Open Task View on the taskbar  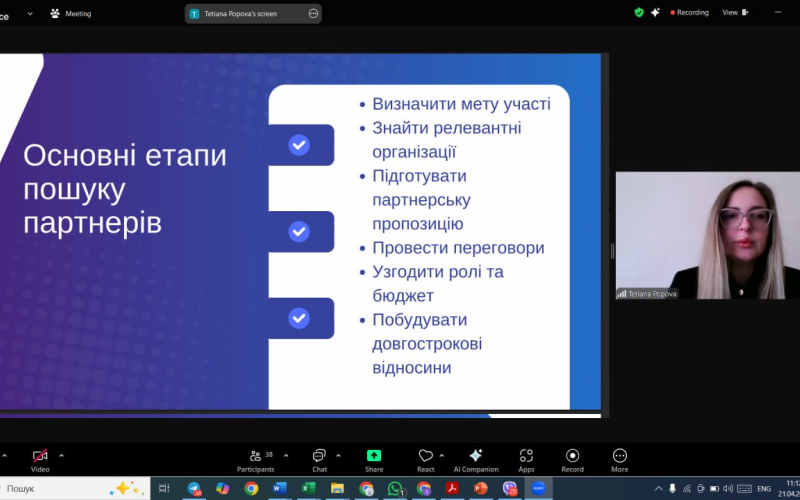pos(164,488)
